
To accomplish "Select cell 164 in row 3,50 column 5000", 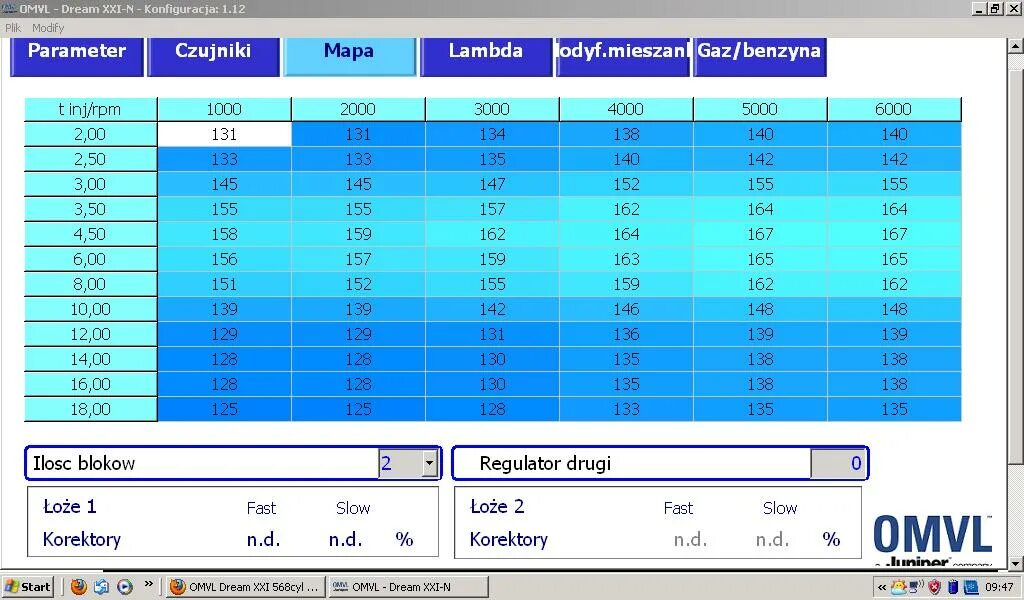I will [760, 209].
